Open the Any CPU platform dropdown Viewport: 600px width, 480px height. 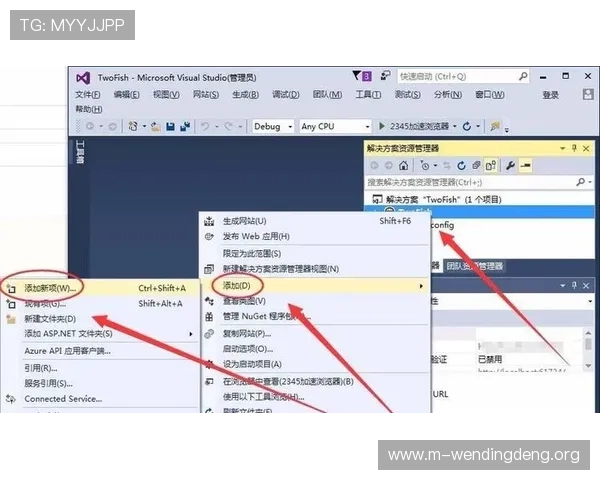click(335, 126)
